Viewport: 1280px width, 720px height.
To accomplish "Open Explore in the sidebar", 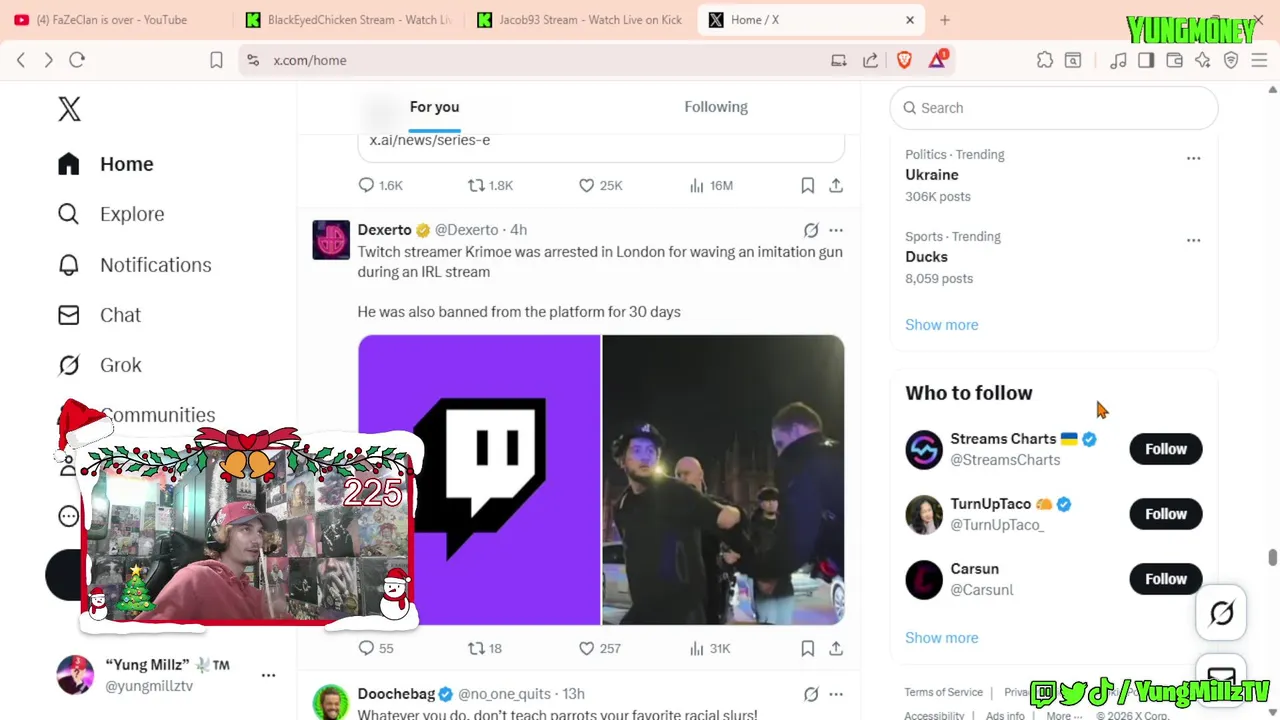I will 111,214.
